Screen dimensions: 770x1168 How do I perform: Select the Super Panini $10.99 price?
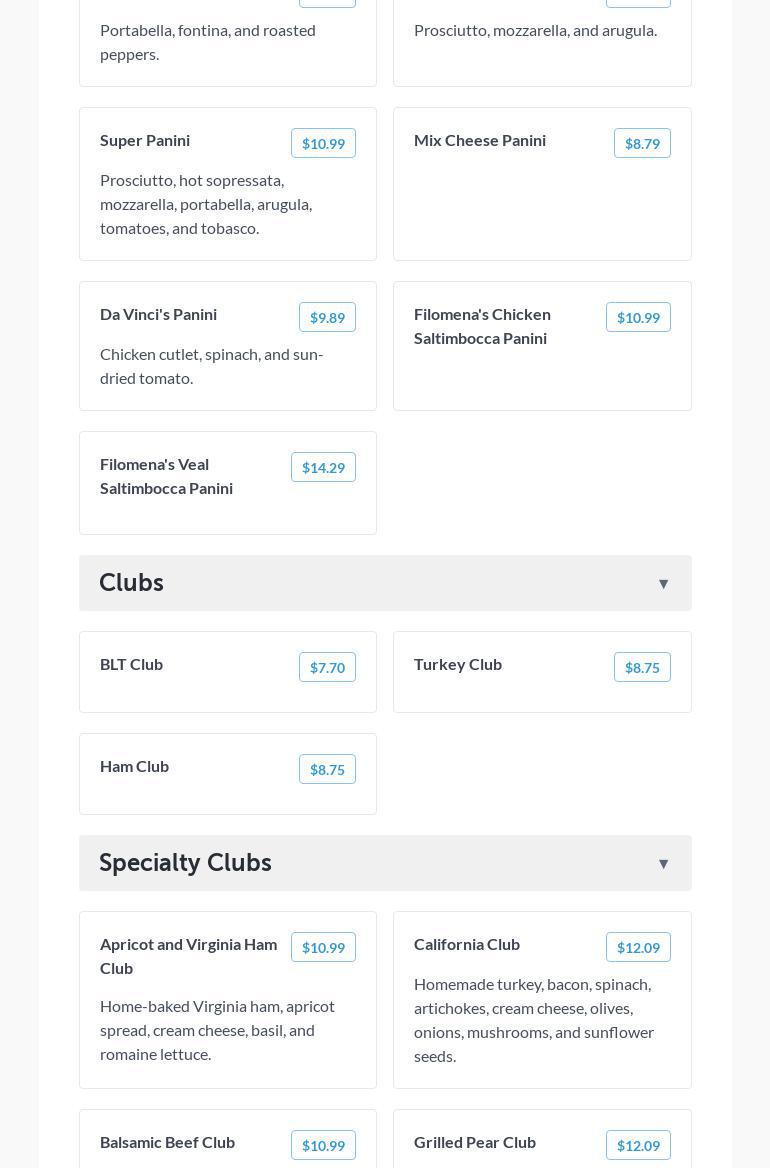click(323, 144)
